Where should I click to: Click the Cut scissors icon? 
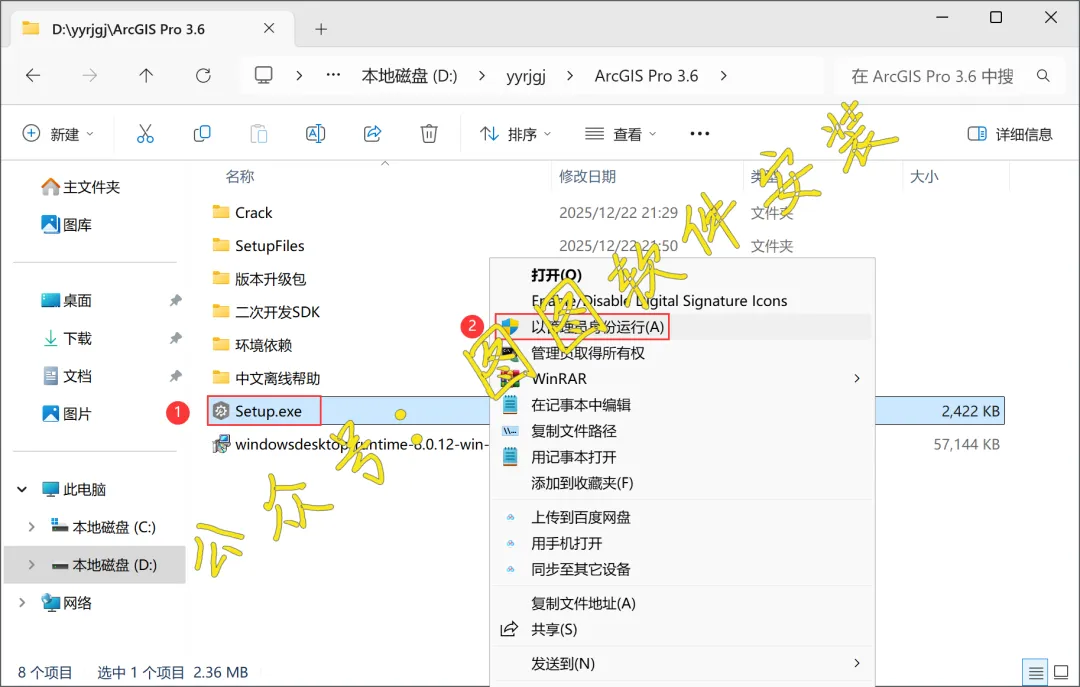[x=145, y=134]
